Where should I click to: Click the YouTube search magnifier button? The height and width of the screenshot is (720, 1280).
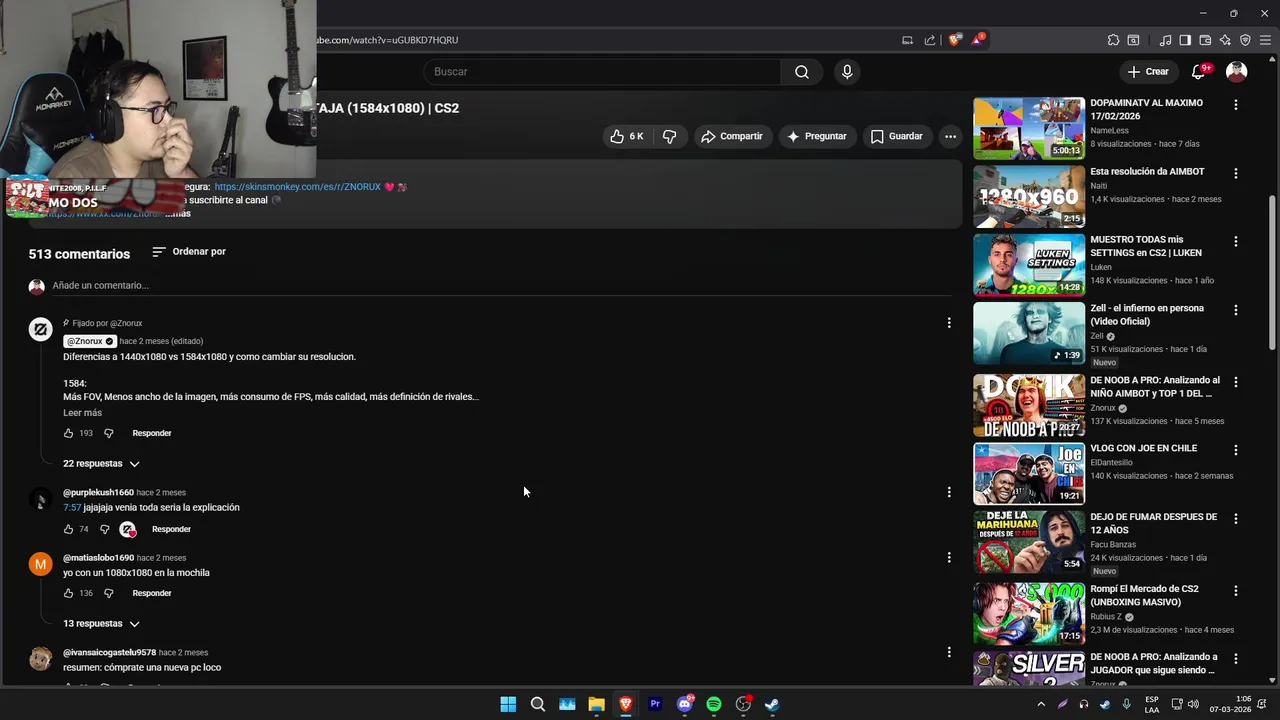tap(802, 72)
